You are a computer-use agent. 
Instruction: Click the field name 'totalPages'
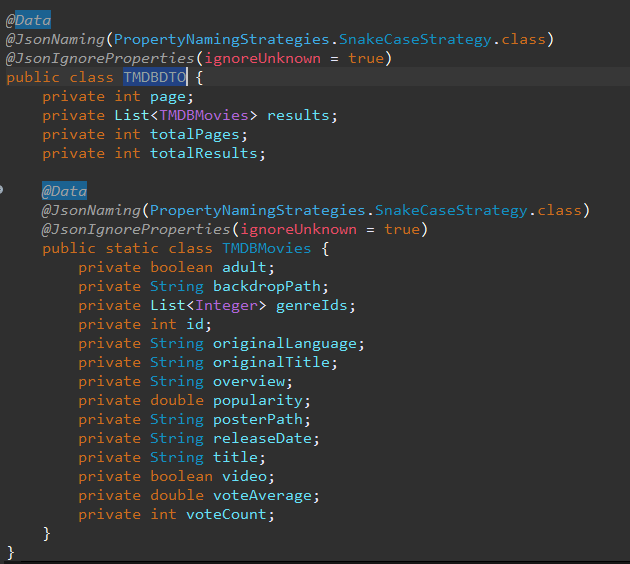pyautogui.click(x=195, y=135)
